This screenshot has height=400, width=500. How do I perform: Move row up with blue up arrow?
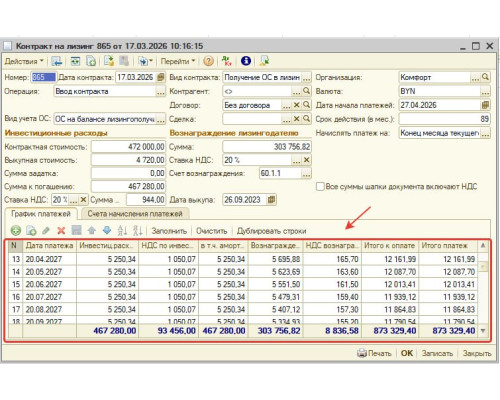point(92,230)
